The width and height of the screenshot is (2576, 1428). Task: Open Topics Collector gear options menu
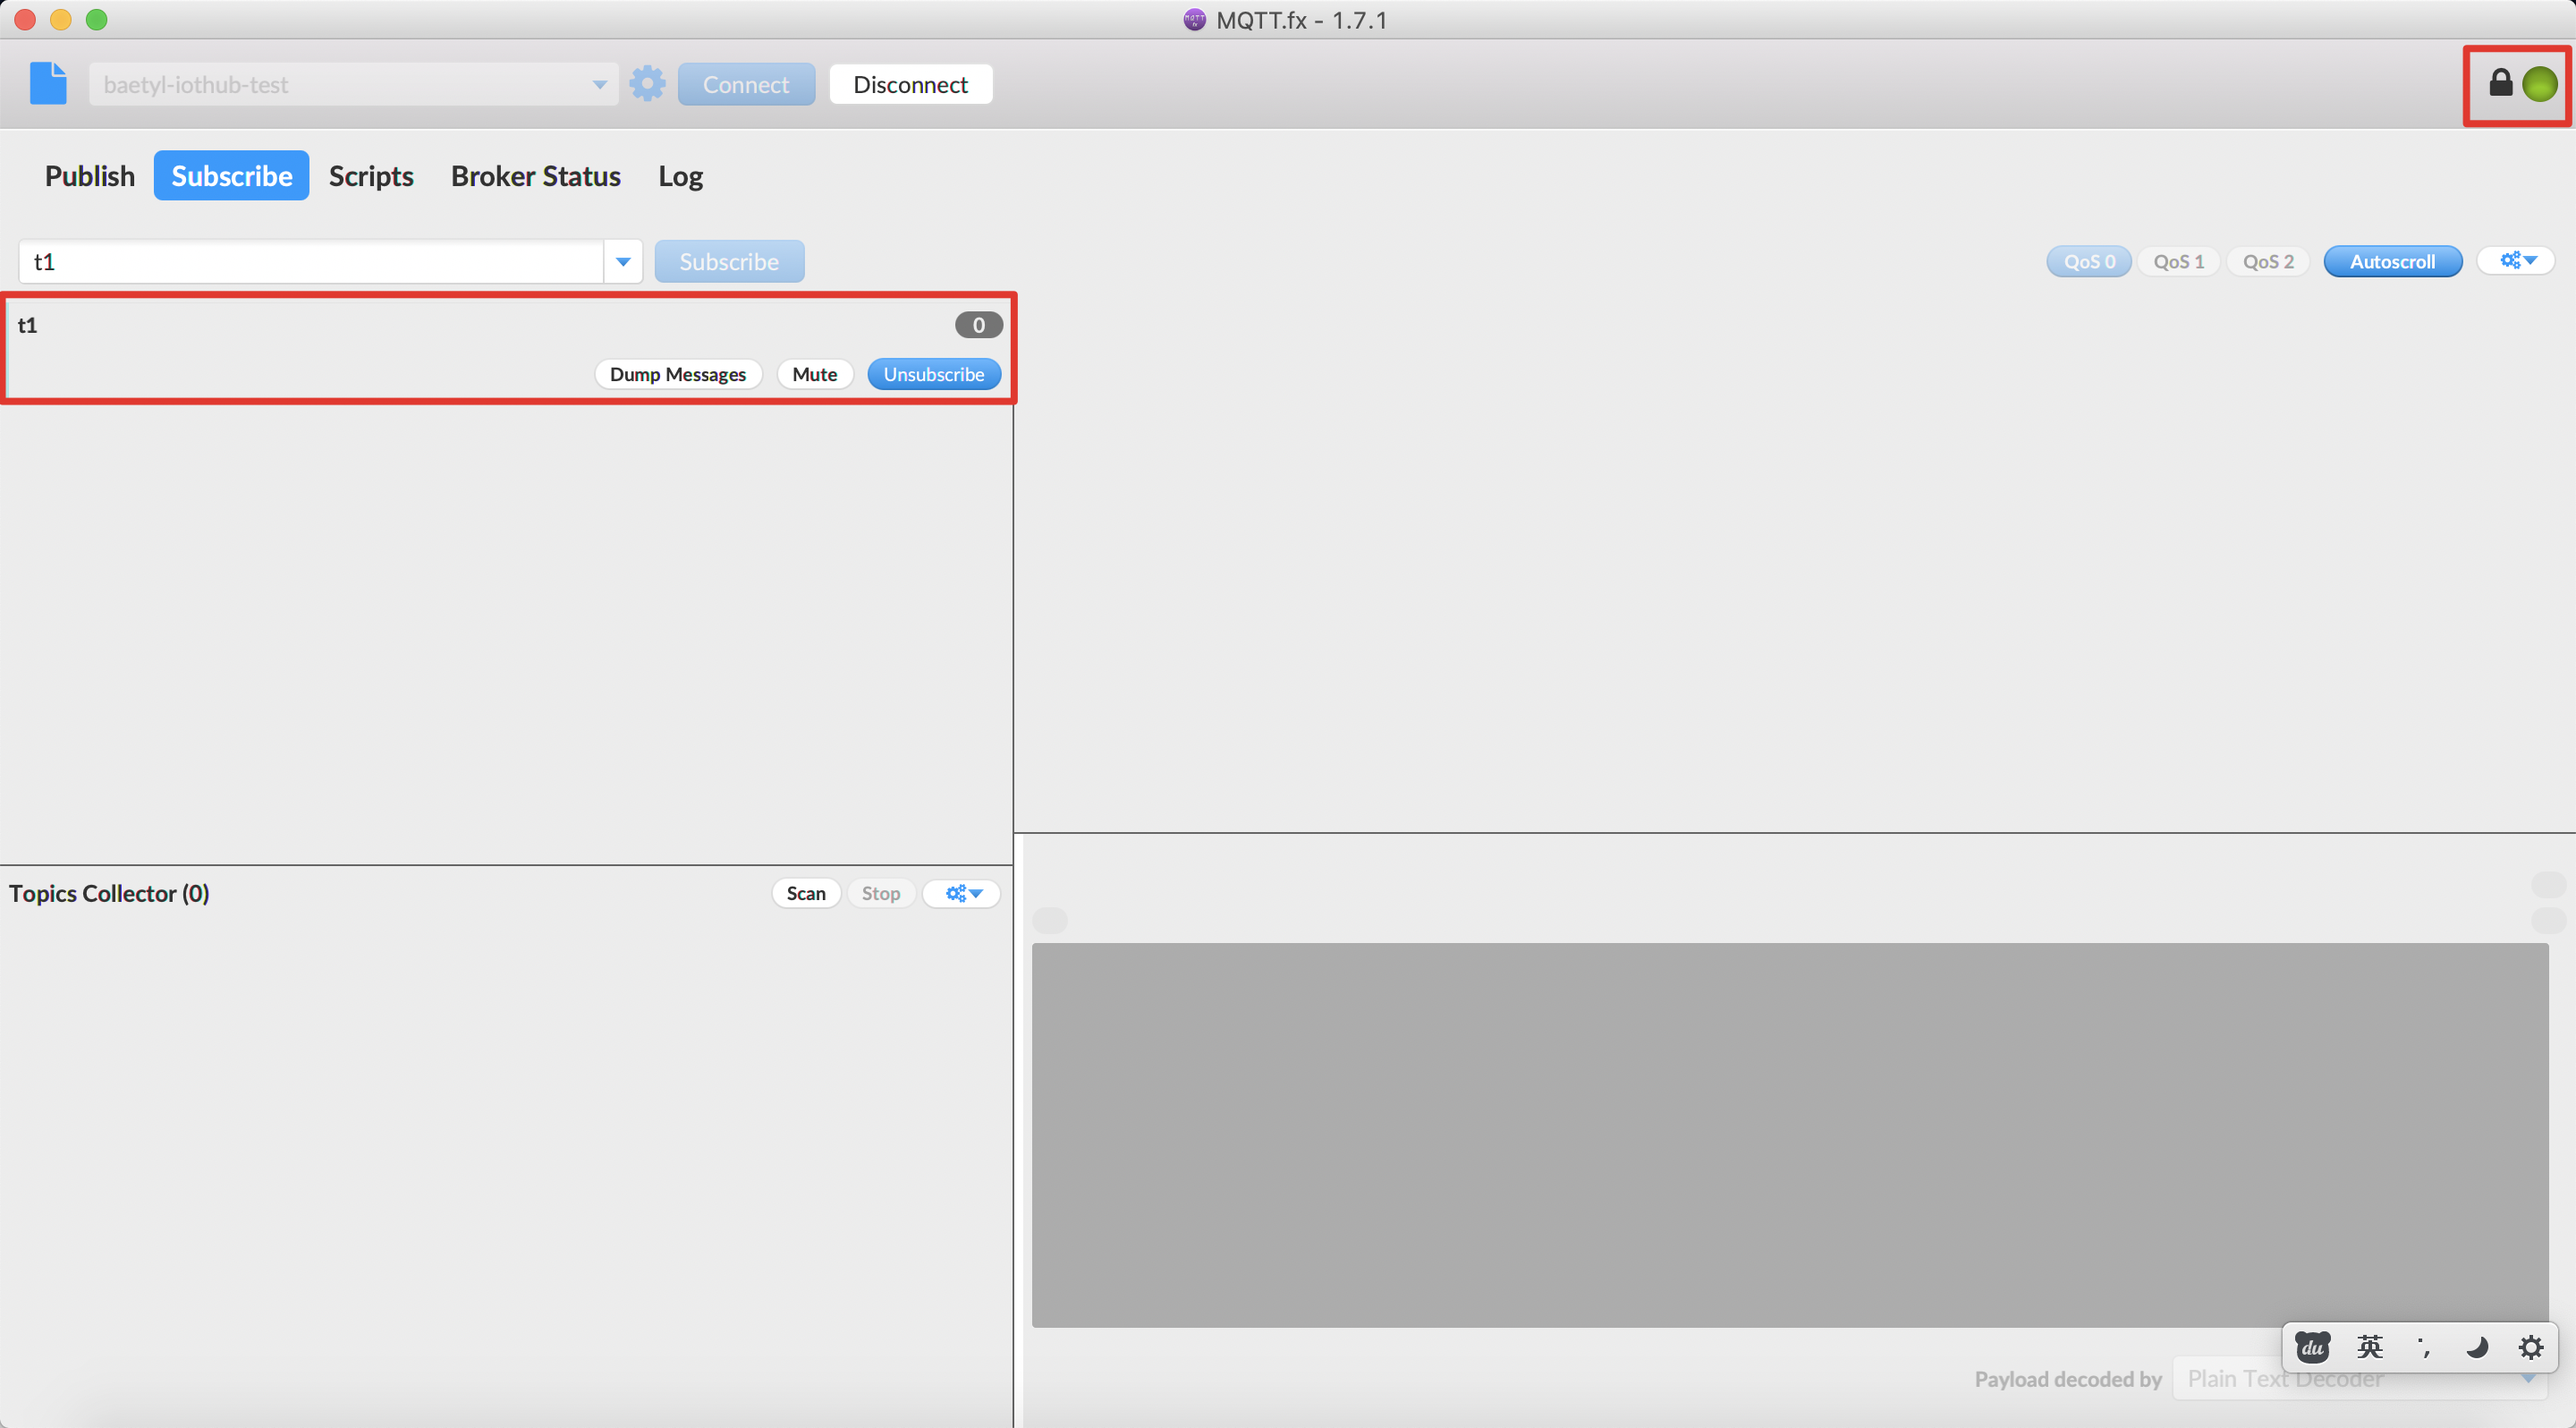[x=962, y=893]
